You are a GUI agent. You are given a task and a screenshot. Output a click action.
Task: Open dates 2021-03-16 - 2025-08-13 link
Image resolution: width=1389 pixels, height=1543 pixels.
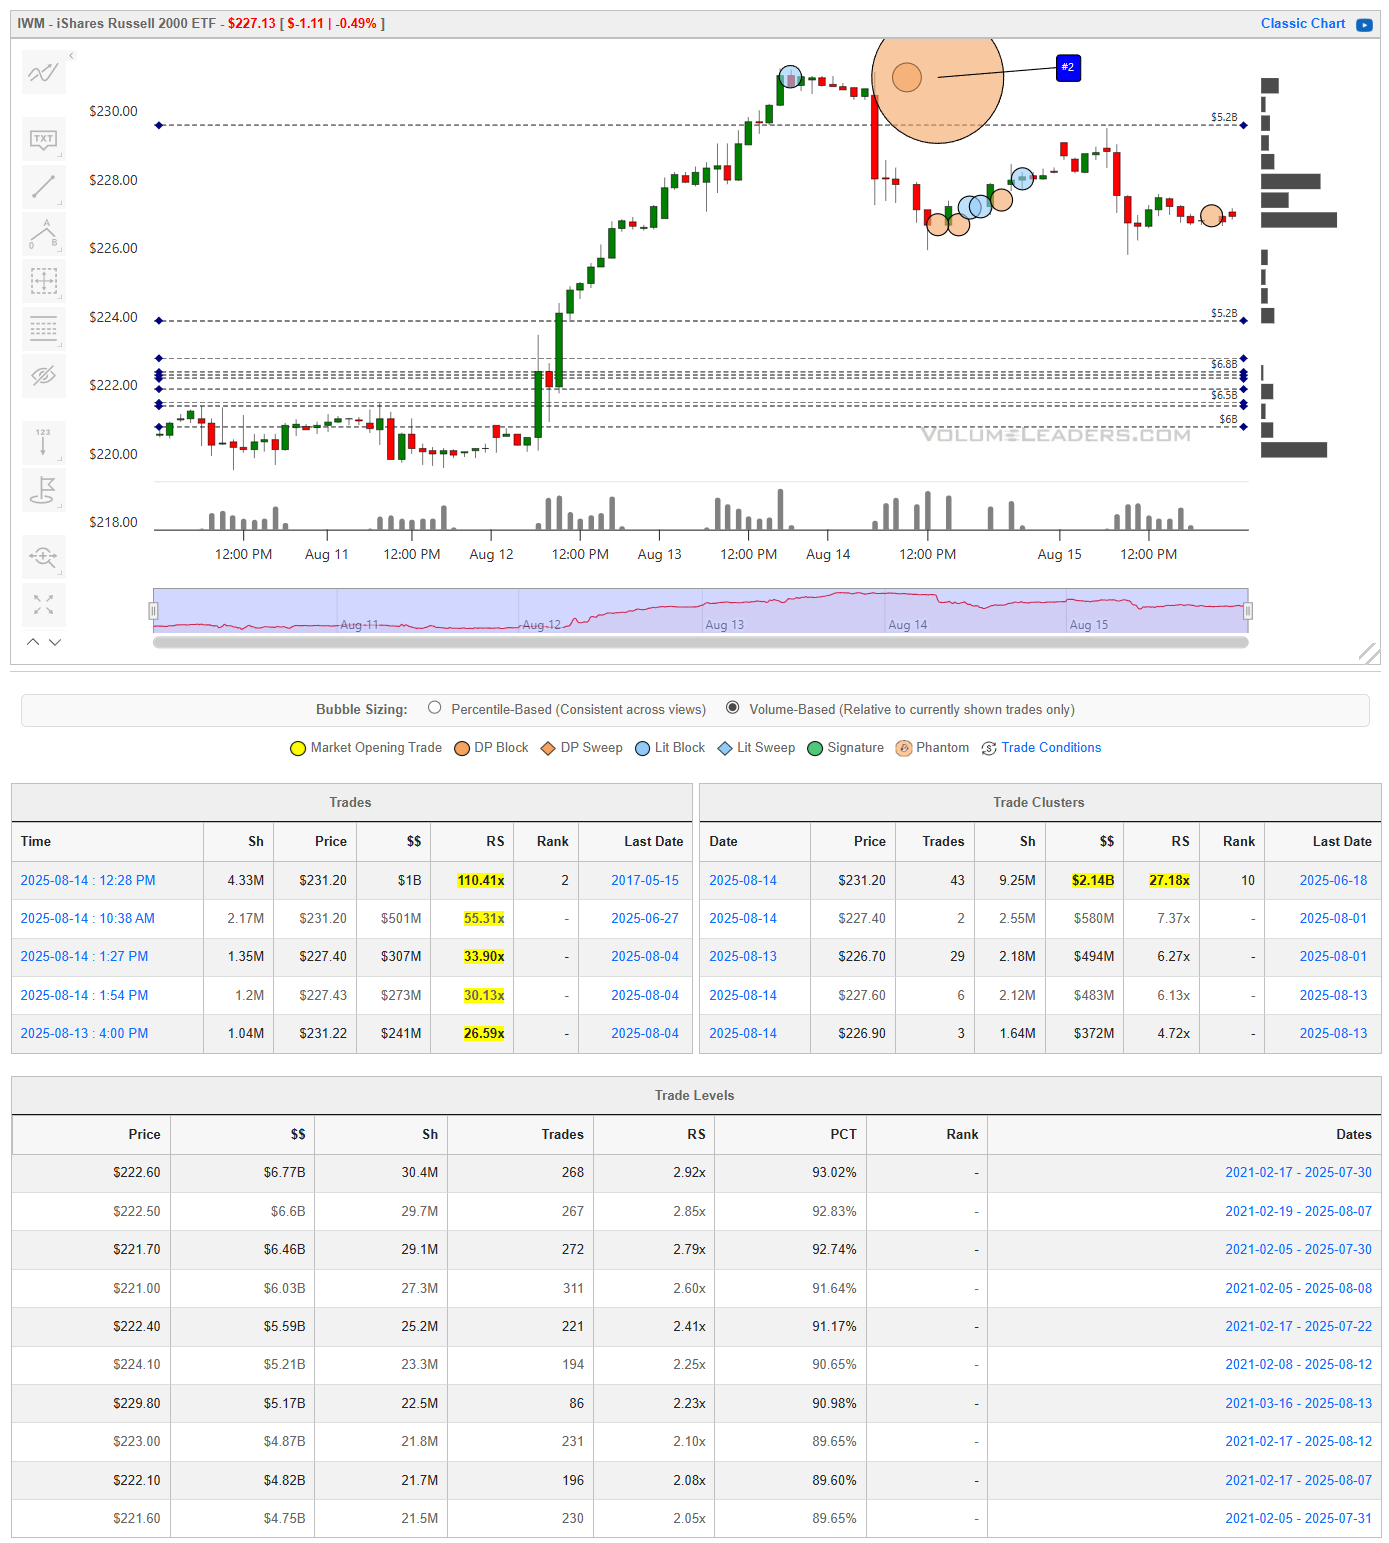pos(1298,1404)
